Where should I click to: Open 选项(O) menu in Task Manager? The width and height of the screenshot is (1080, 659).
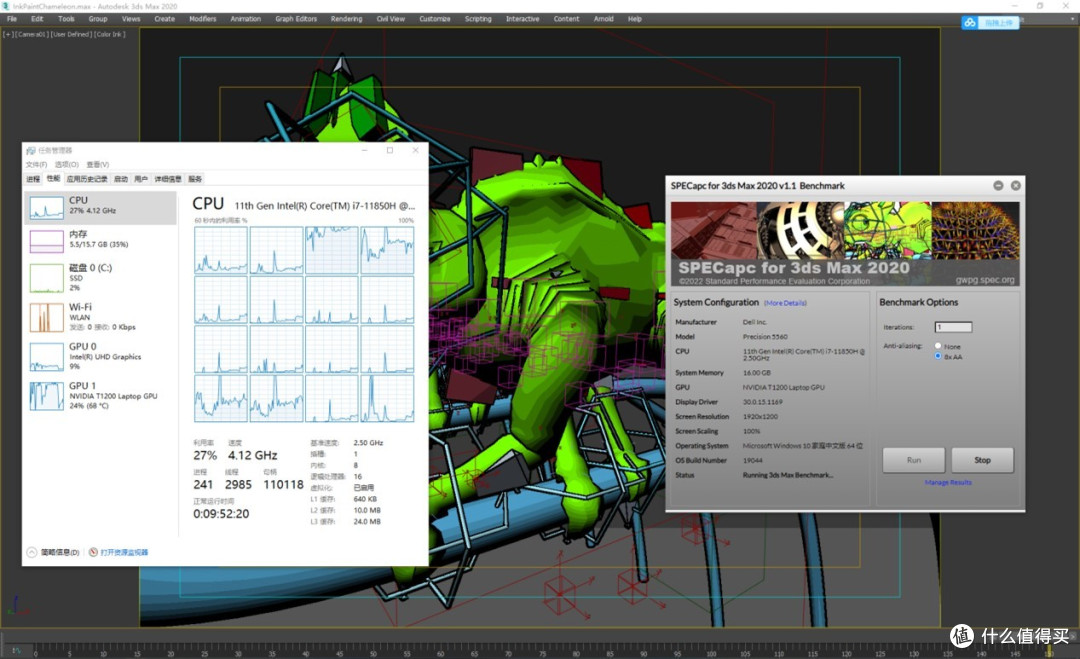[x=67, y=165]
